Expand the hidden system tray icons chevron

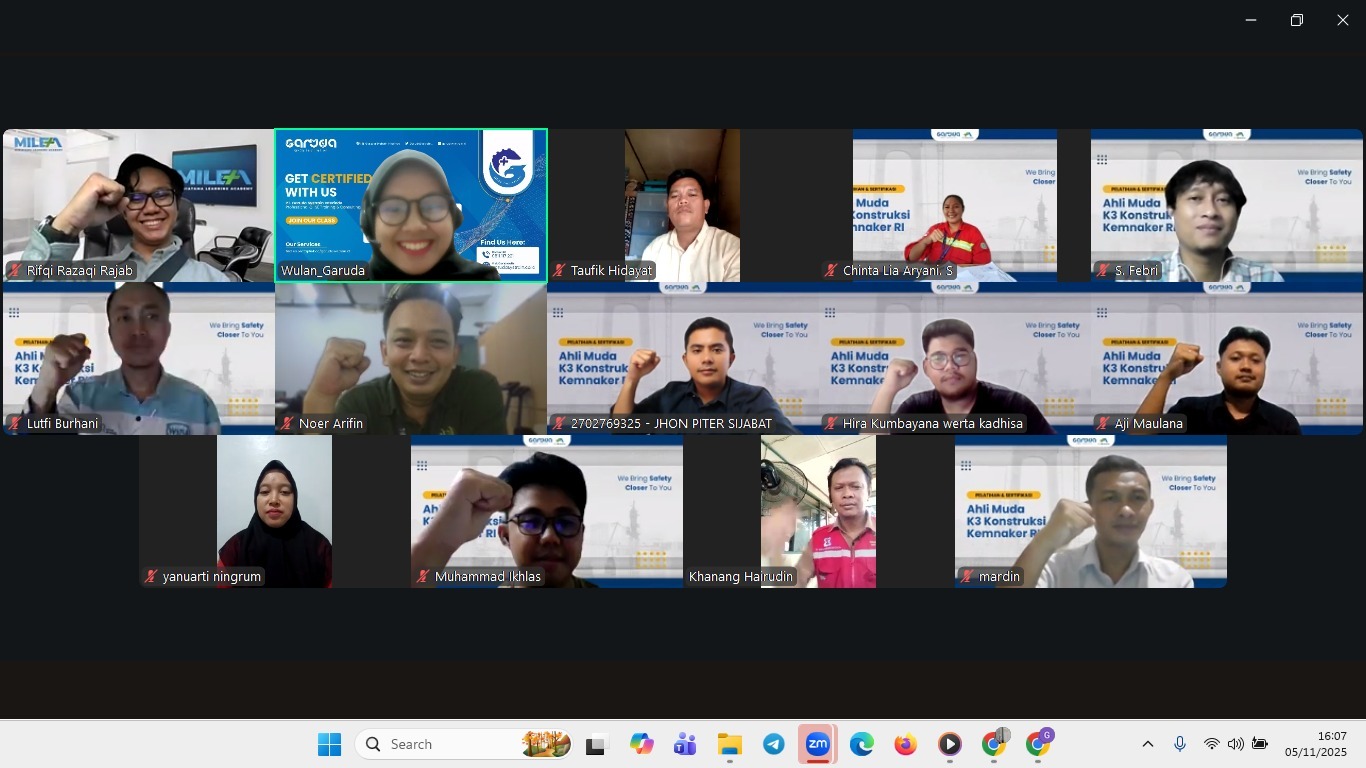(1148, 744)
